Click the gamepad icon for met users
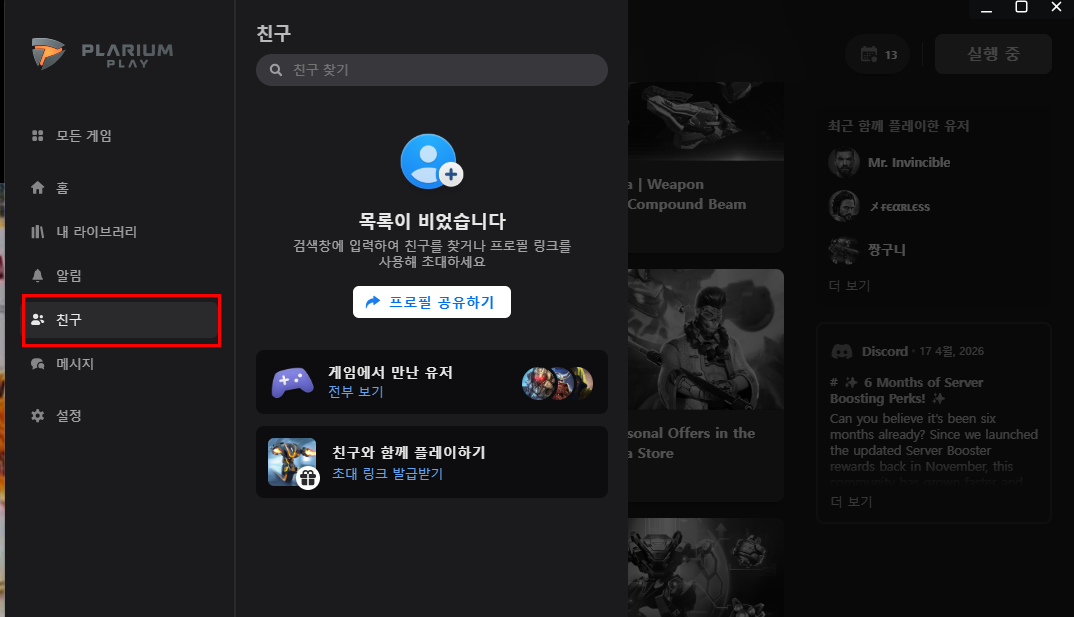The height and width of the screenshot is (617, 1074). (x=292, y=382)
